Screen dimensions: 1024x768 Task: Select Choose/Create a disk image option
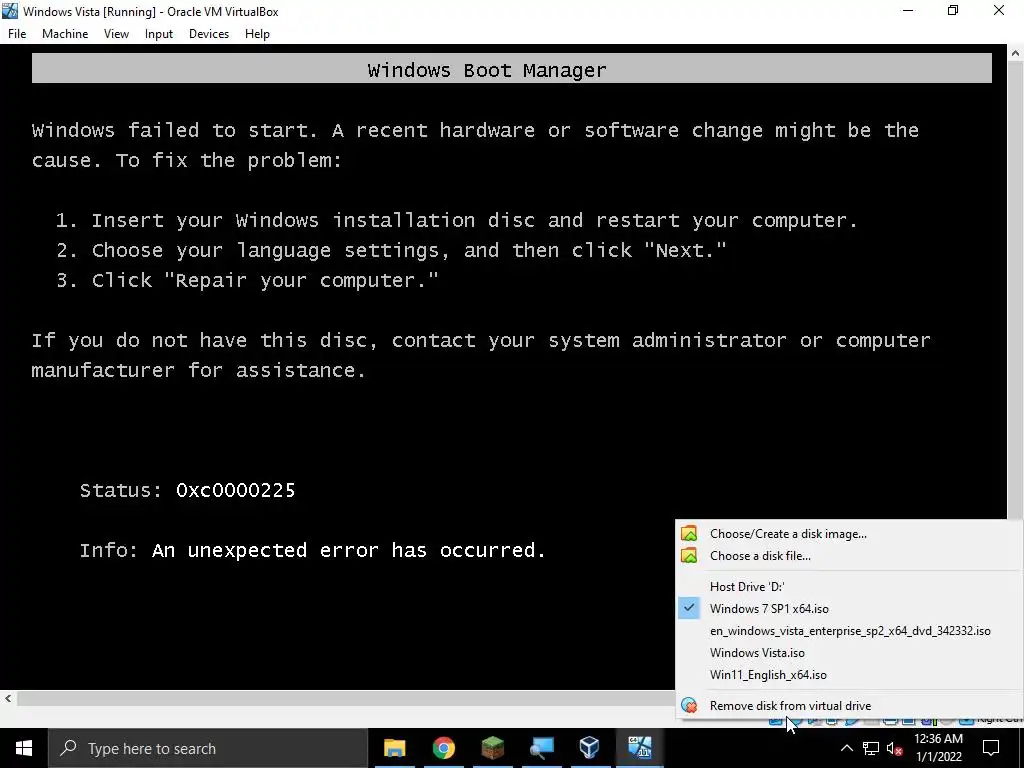pos(849,534)
